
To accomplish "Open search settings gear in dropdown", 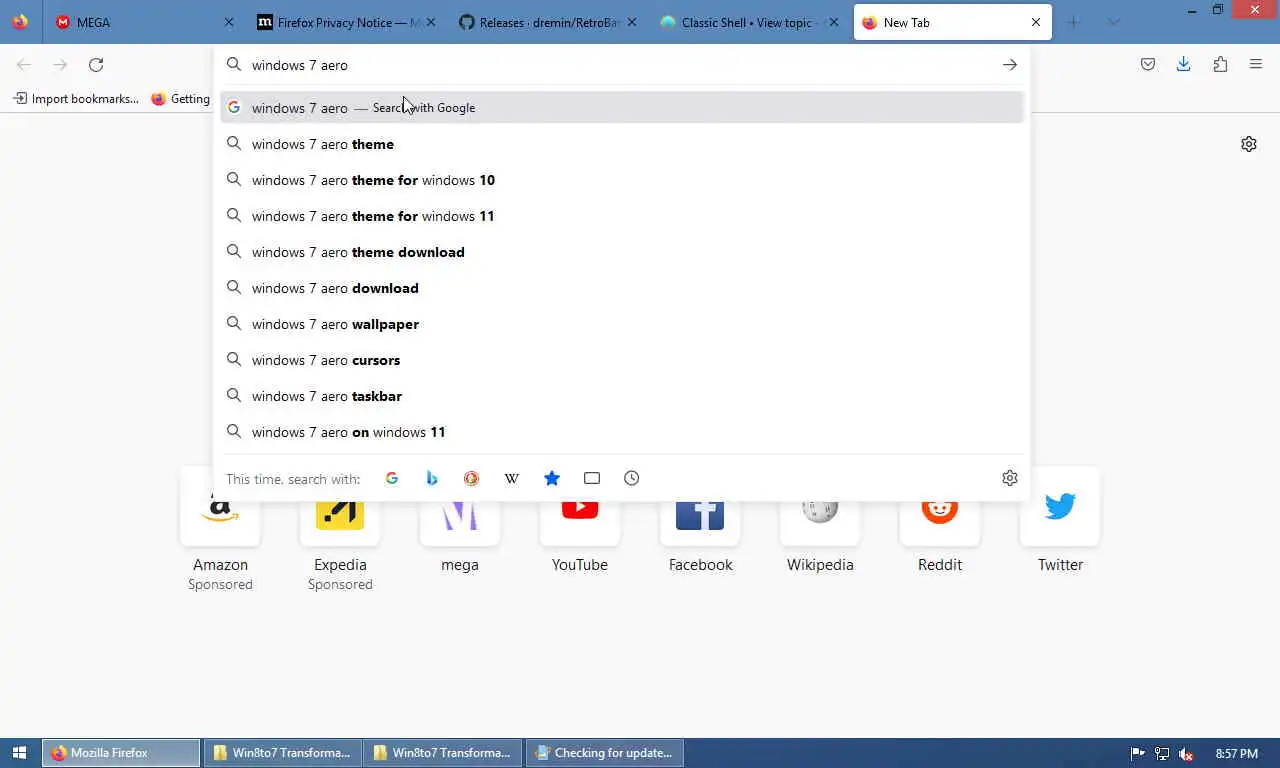I will point(1010,478).
